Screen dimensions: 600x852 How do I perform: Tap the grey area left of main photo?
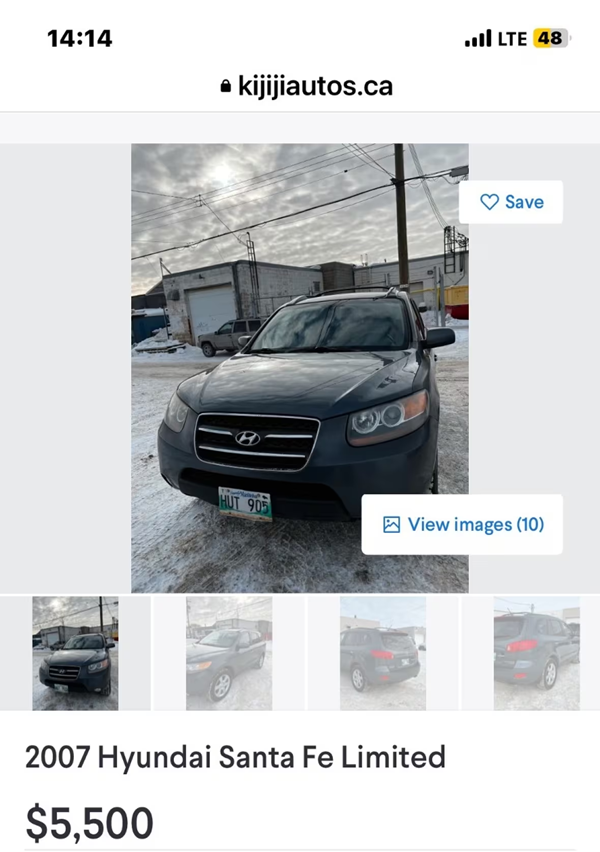tap(65, 368)
